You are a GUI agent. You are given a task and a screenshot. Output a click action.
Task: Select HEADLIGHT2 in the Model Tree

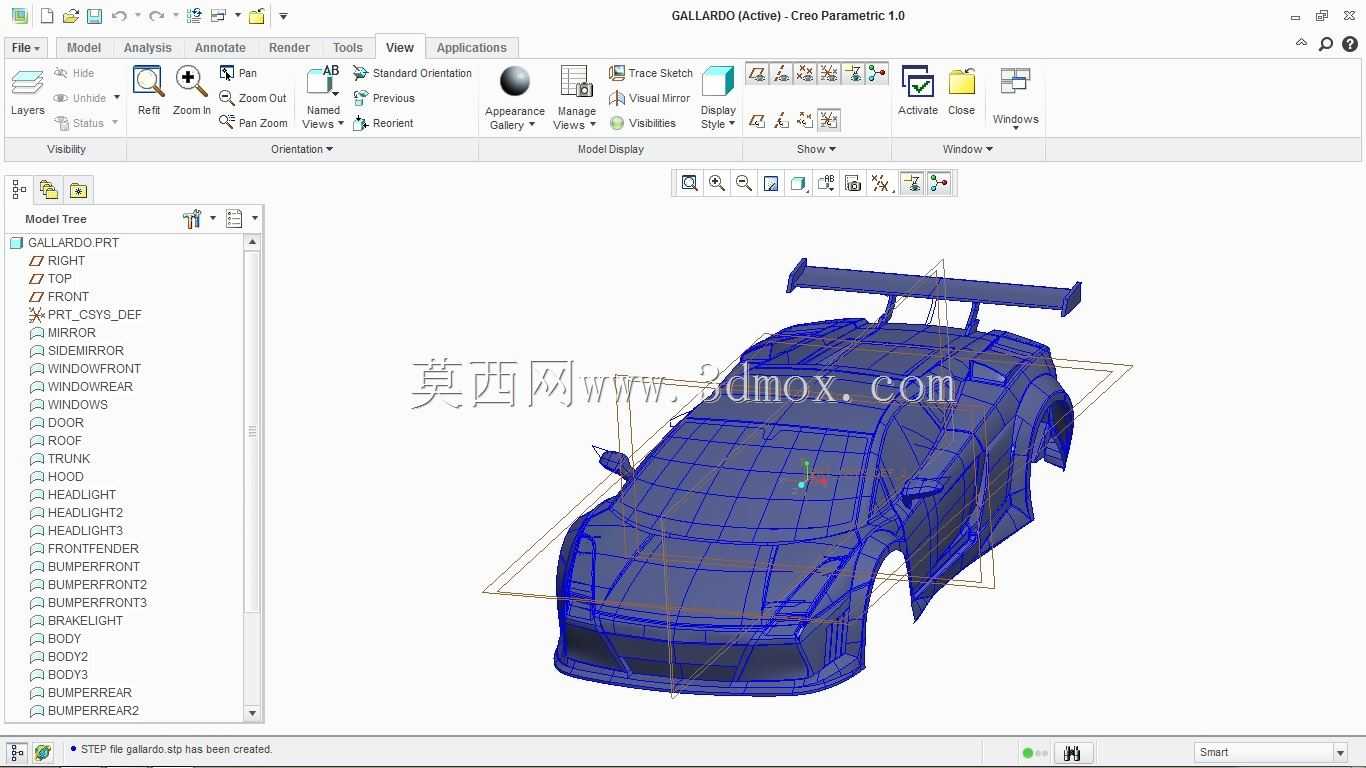point(85,513)
